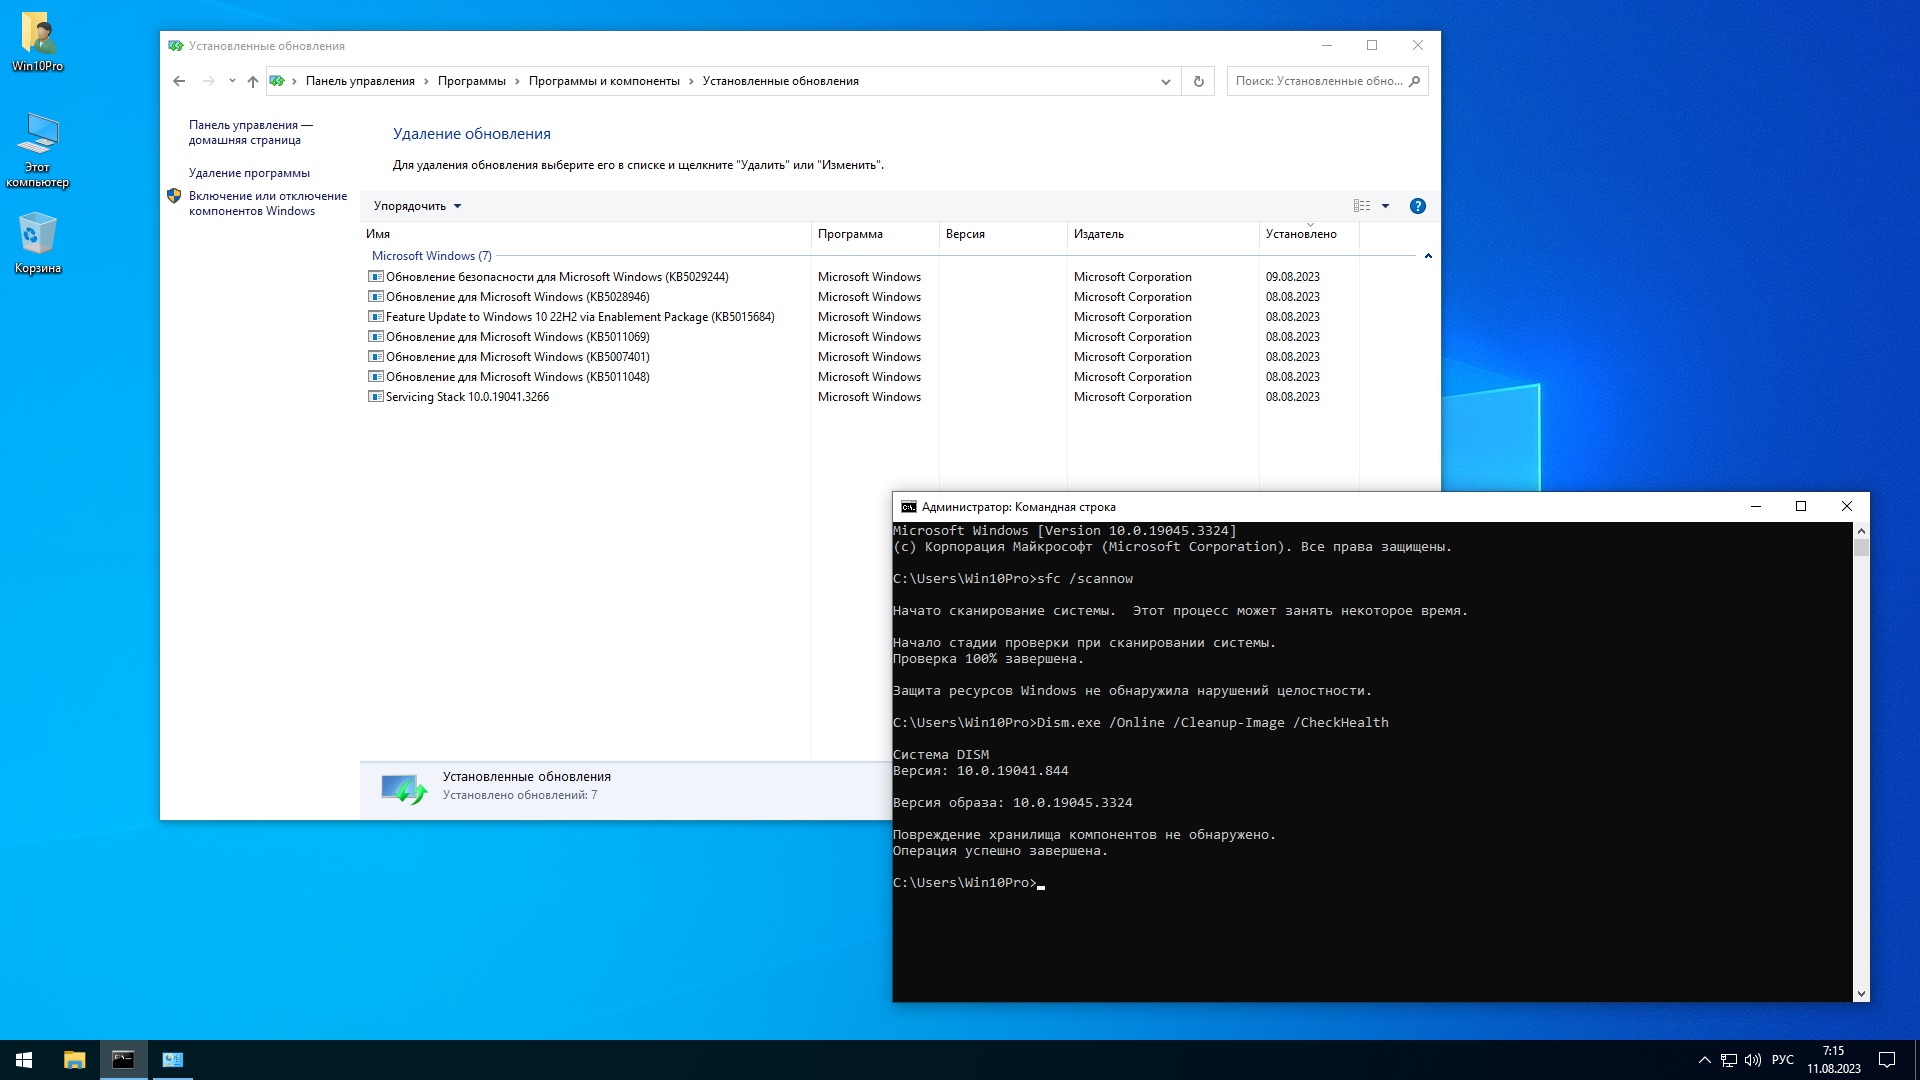Screen dimensions: 1920x1080
Task: Open 'Программы и компоненты' breadcrumb
Action: (604, 81)
